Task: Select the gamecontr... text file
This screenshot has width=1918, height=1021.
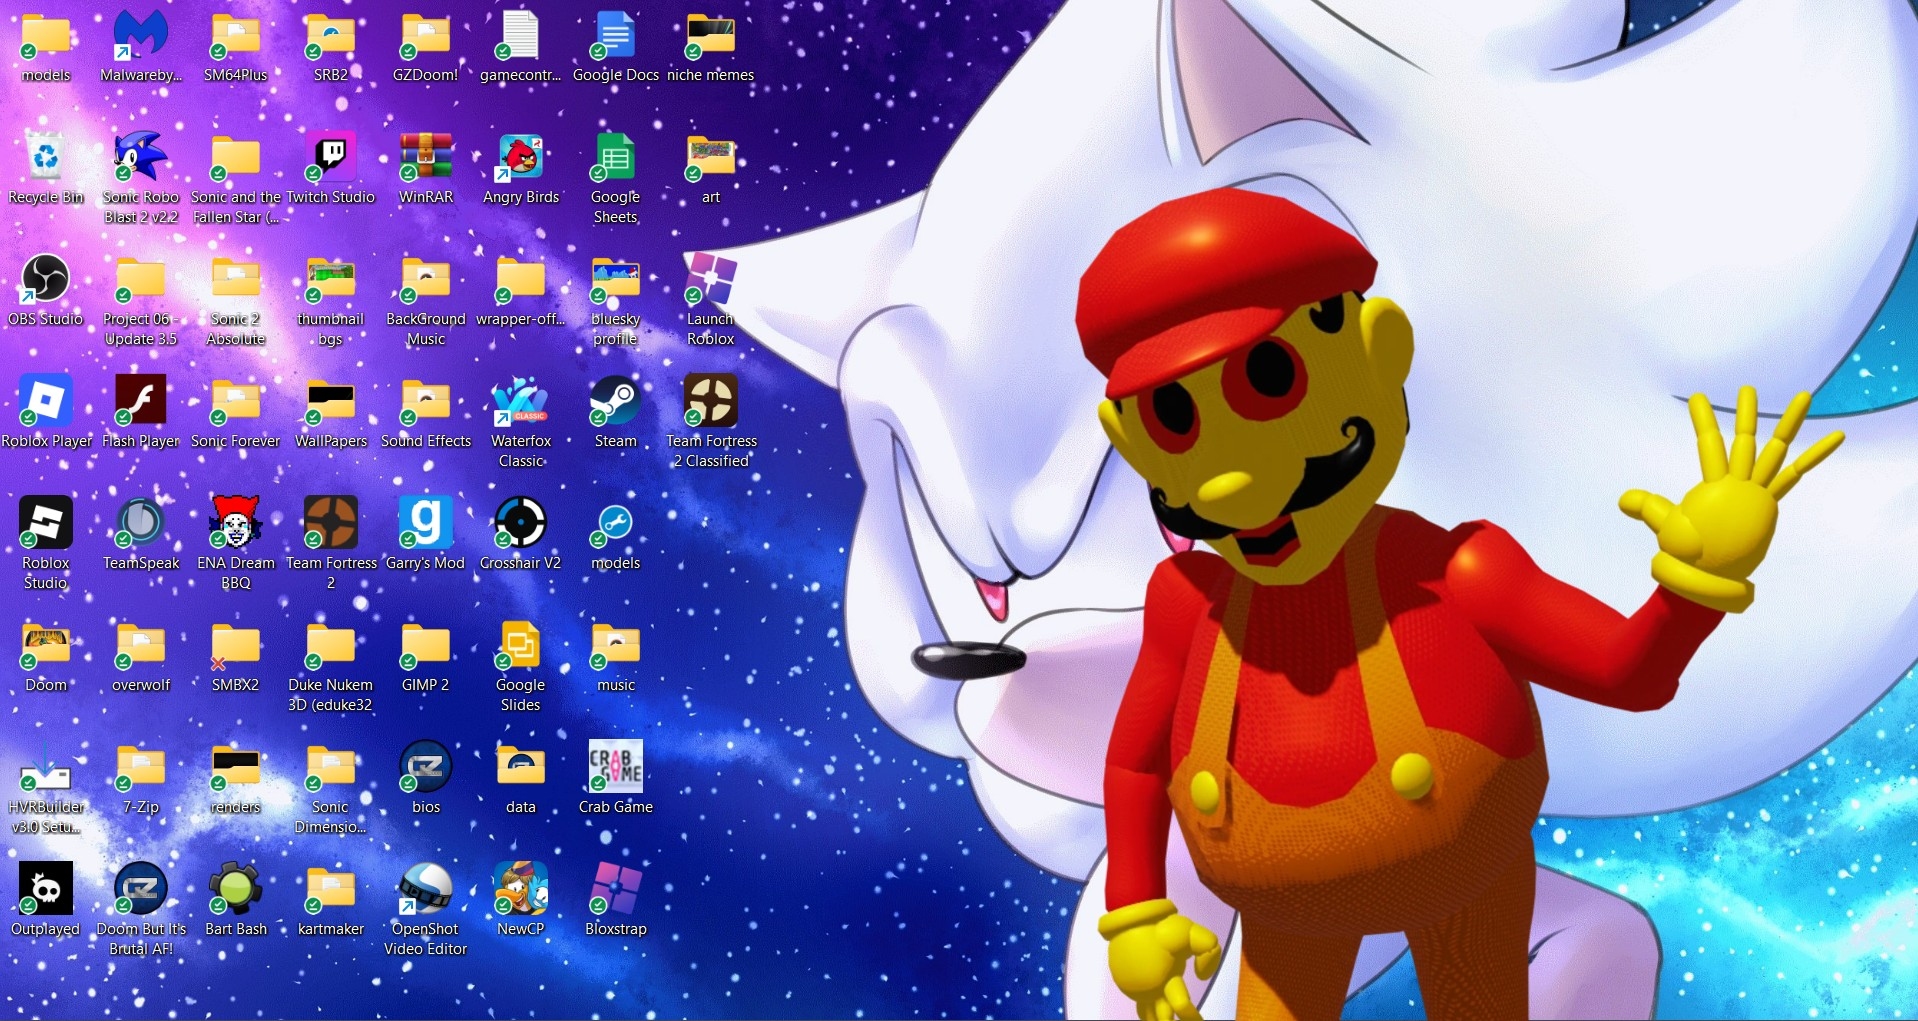Action: coord(521,37)
